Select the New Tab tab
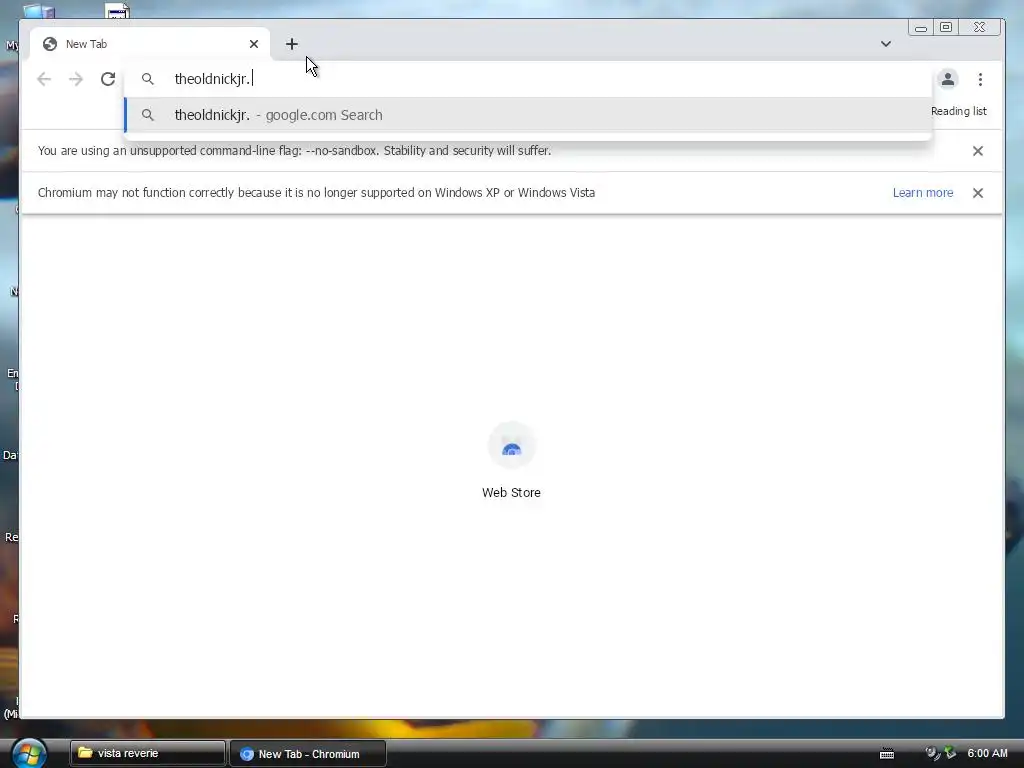Screen dimensions: 1024x768 (x=150, y=44)
